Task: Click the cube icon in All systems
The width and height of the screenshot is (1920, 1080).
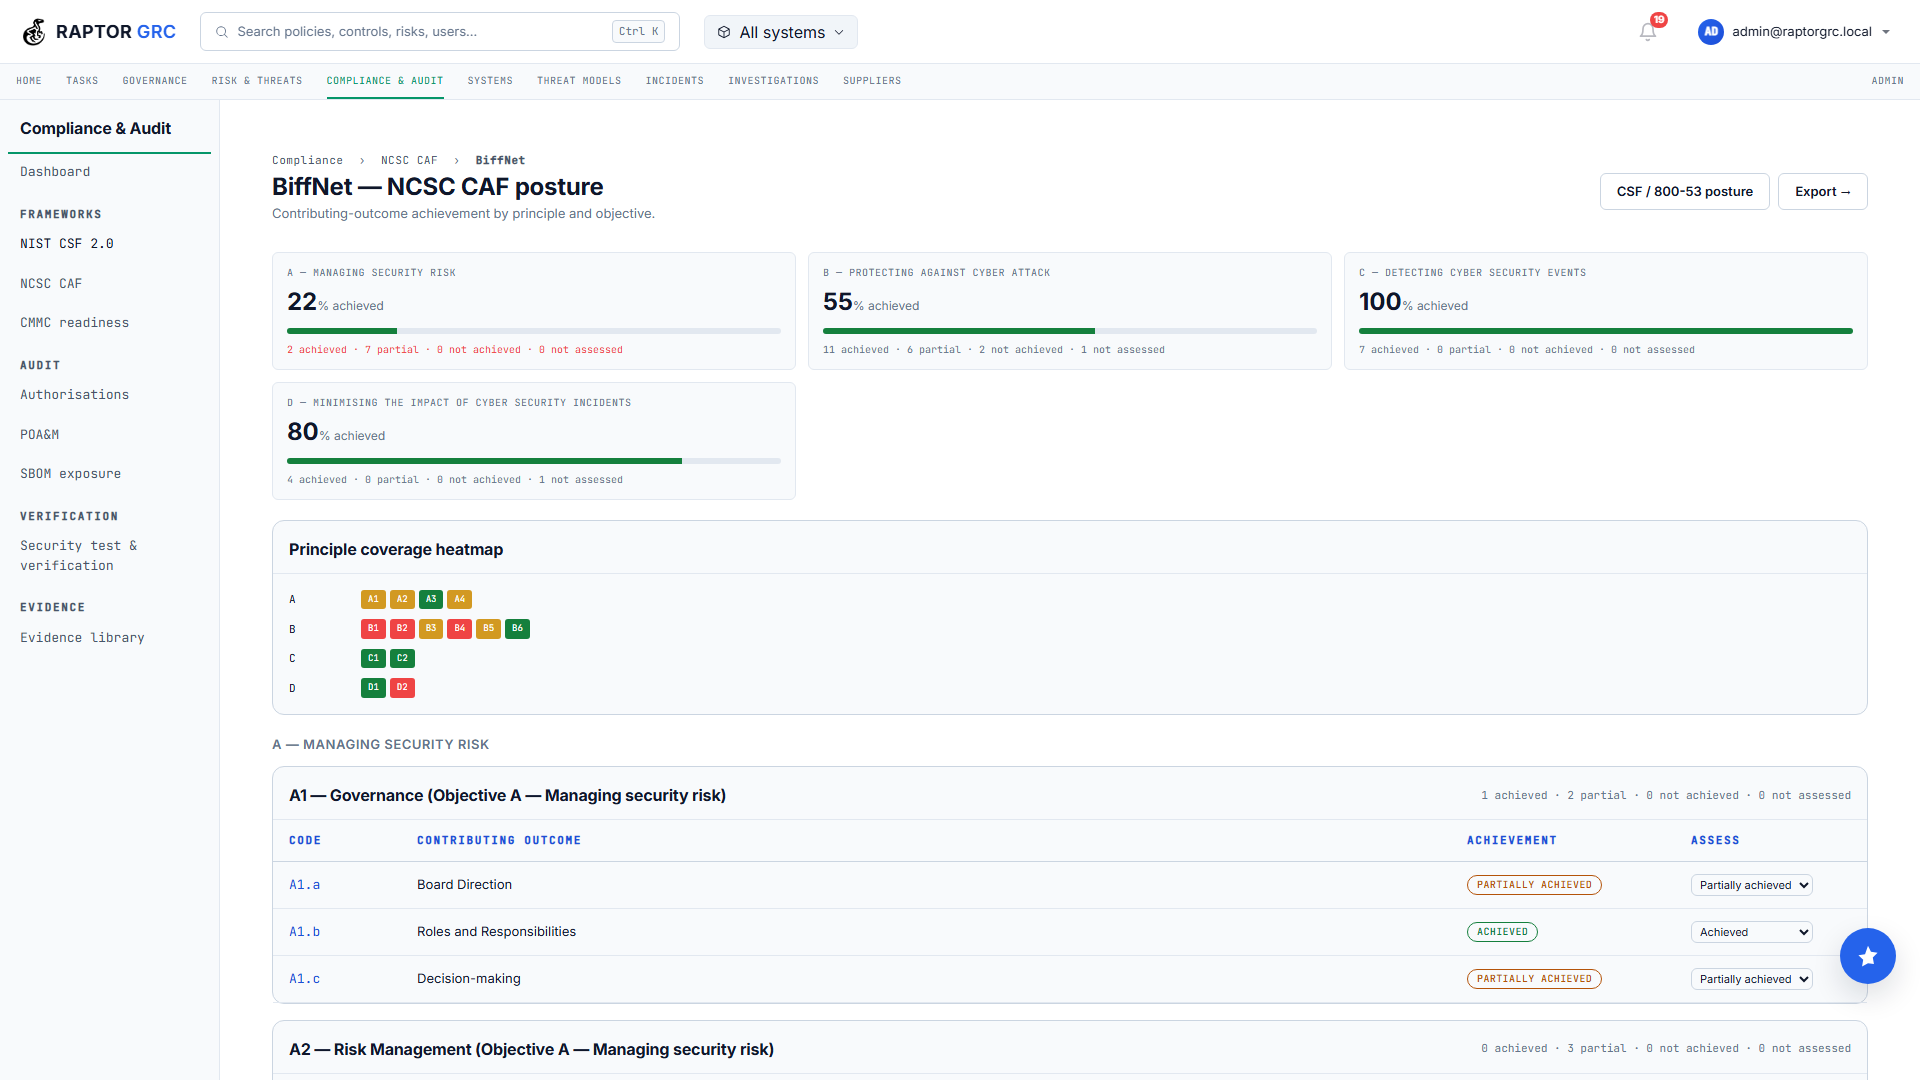Action: tap(724, 32)
